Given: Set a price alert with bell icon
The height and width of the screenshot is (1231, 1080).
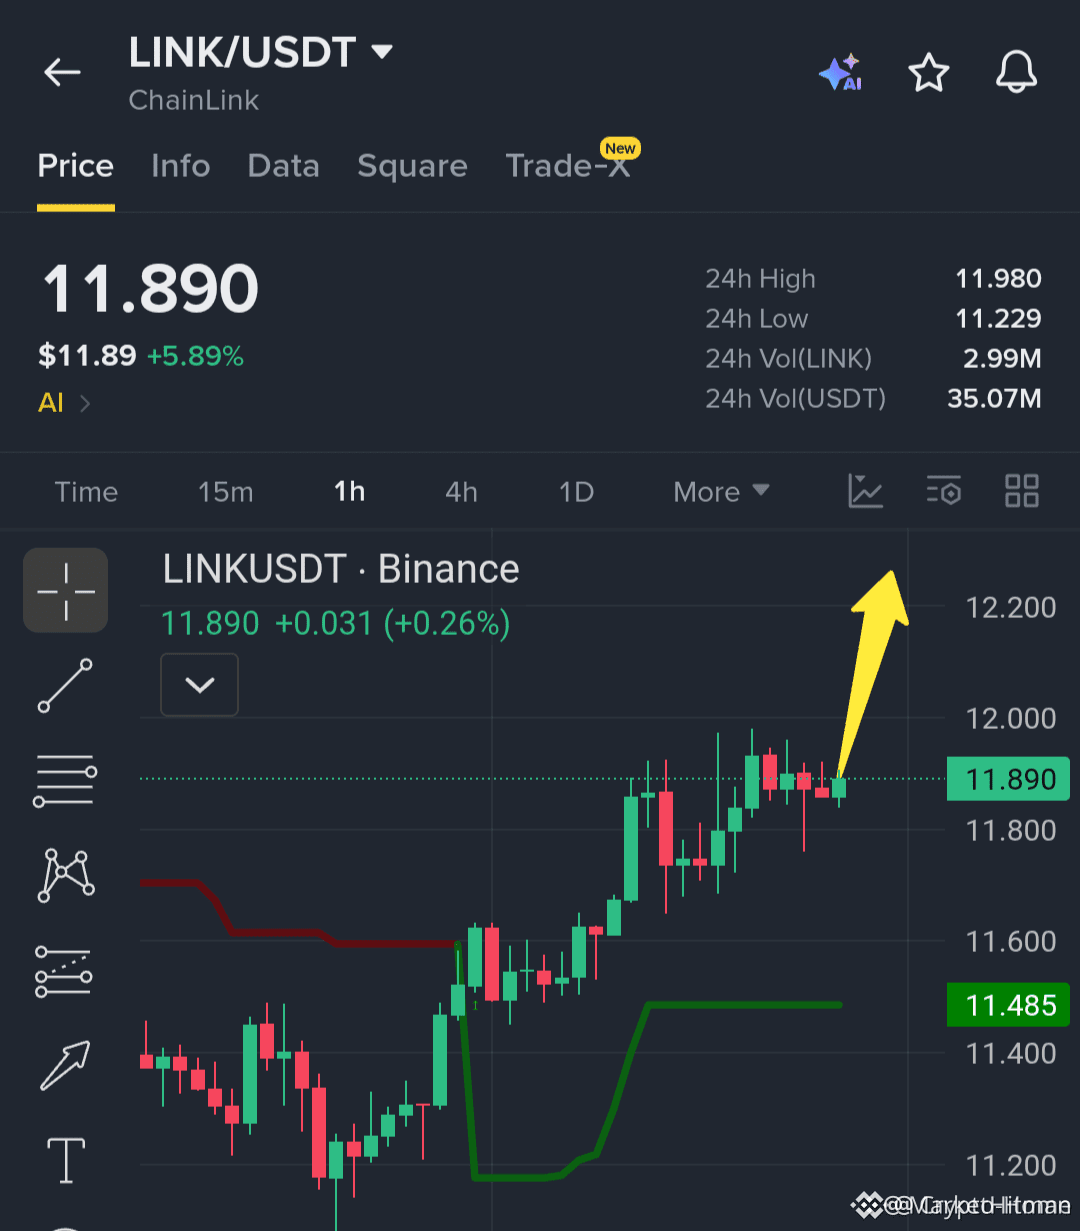Looking at the screenshot, I should point(1016,73).
